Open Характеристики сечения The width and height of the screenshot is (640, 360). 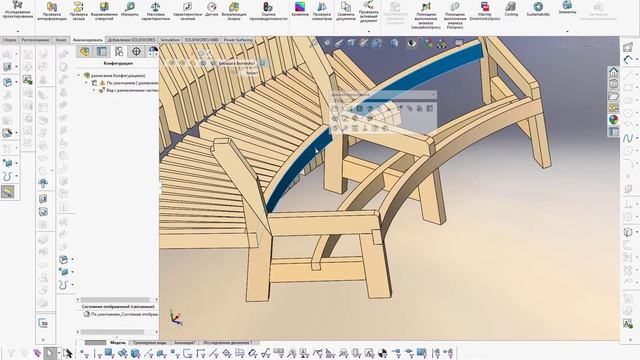(187, 11)
